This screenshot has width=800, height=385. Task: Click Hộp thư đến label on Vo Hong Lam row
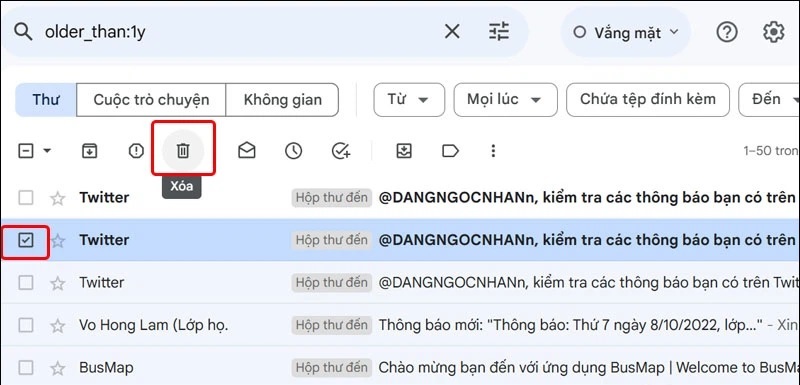coord(332,325)
